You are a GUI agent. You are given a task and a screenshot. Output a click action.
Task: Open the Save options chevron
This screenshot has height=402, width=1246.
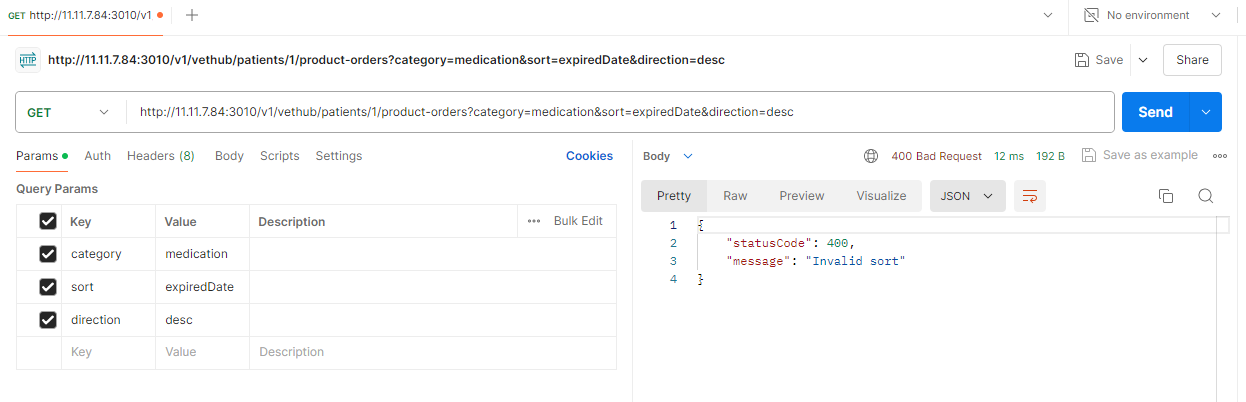1143,60
